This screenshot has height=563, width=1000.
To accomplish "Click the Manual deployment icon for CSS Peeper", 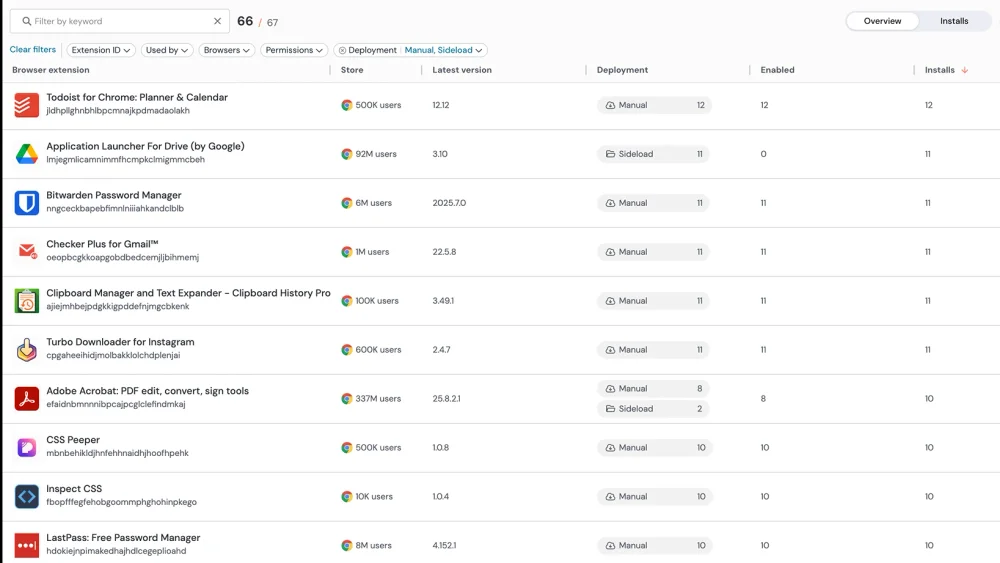I will (x=610, y=448).
